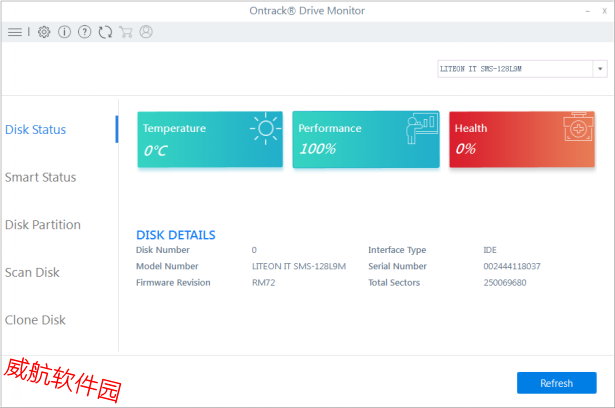Viewport: 615px width, 408px height.
Task: Click the presenter chart icon on Performance card
Action: pyautogui.click(x=422, y=129)
